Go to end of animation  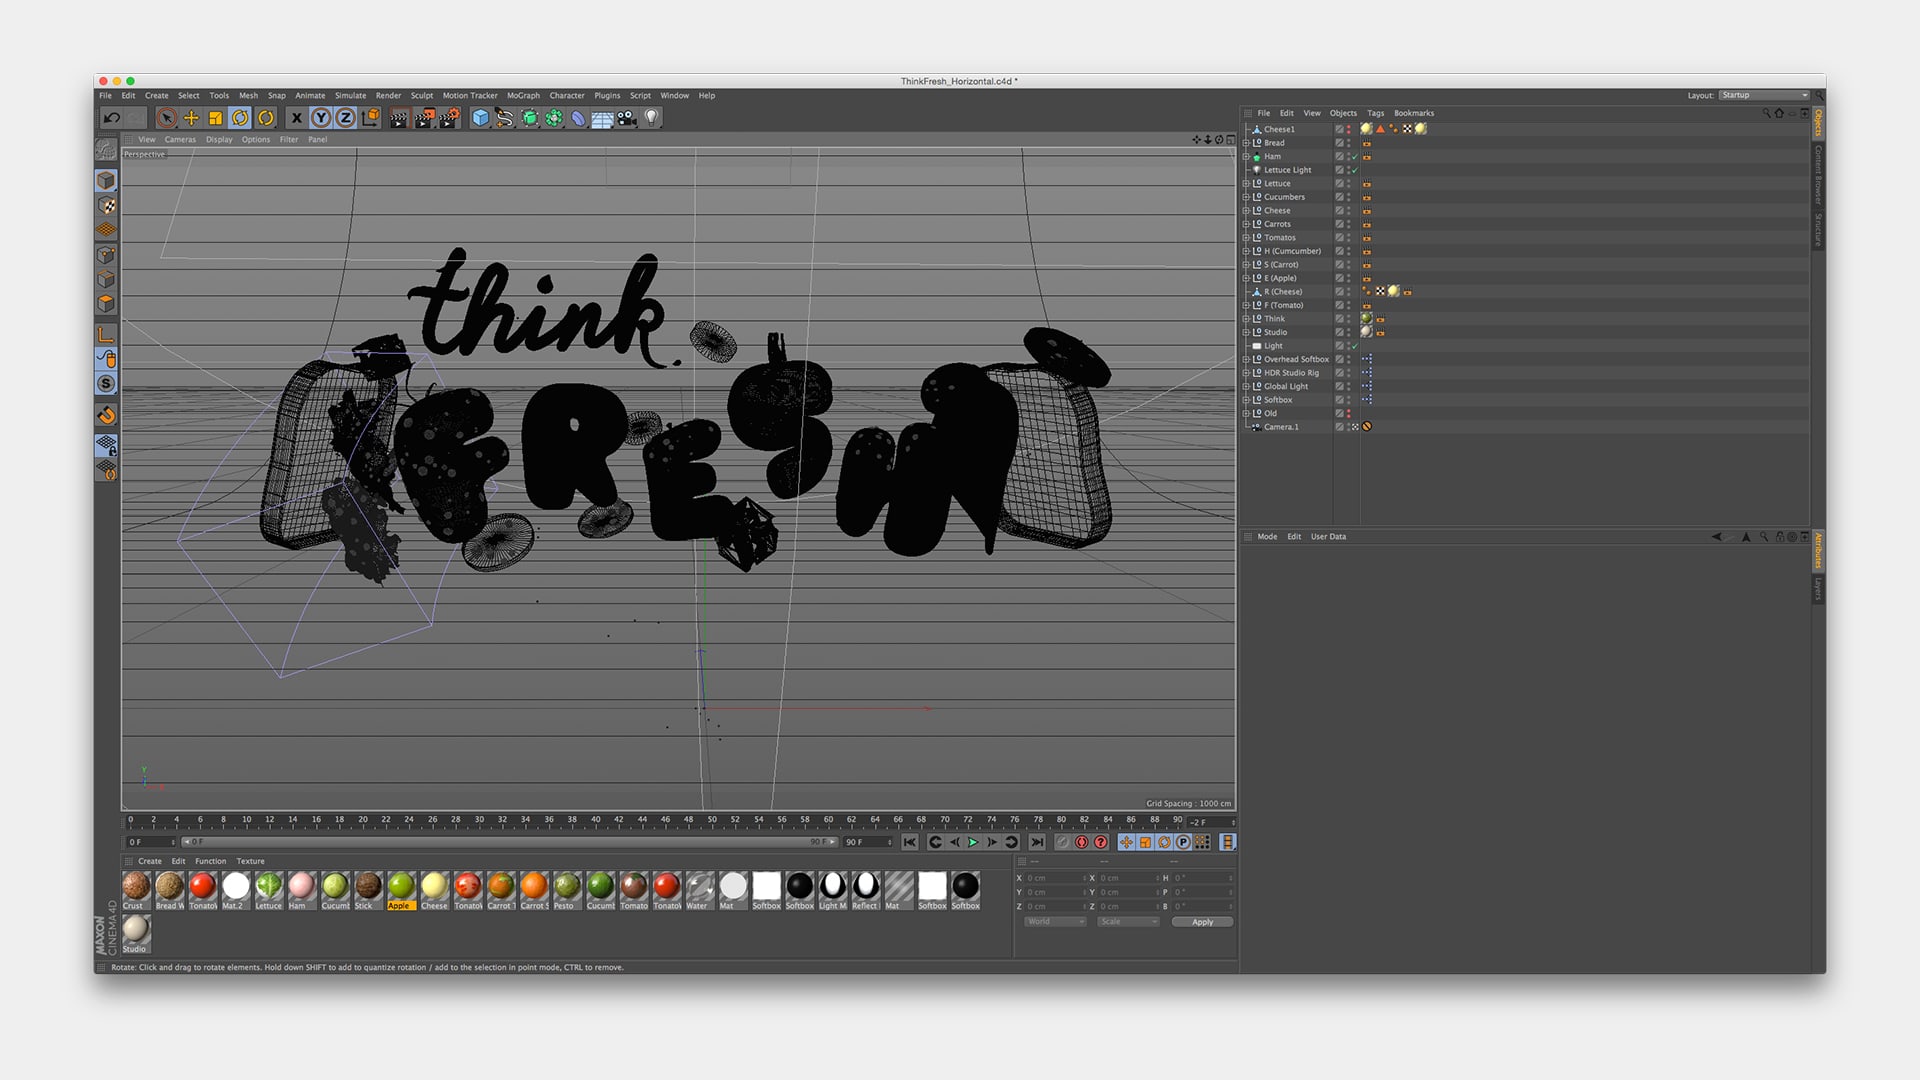[1037, 842]
